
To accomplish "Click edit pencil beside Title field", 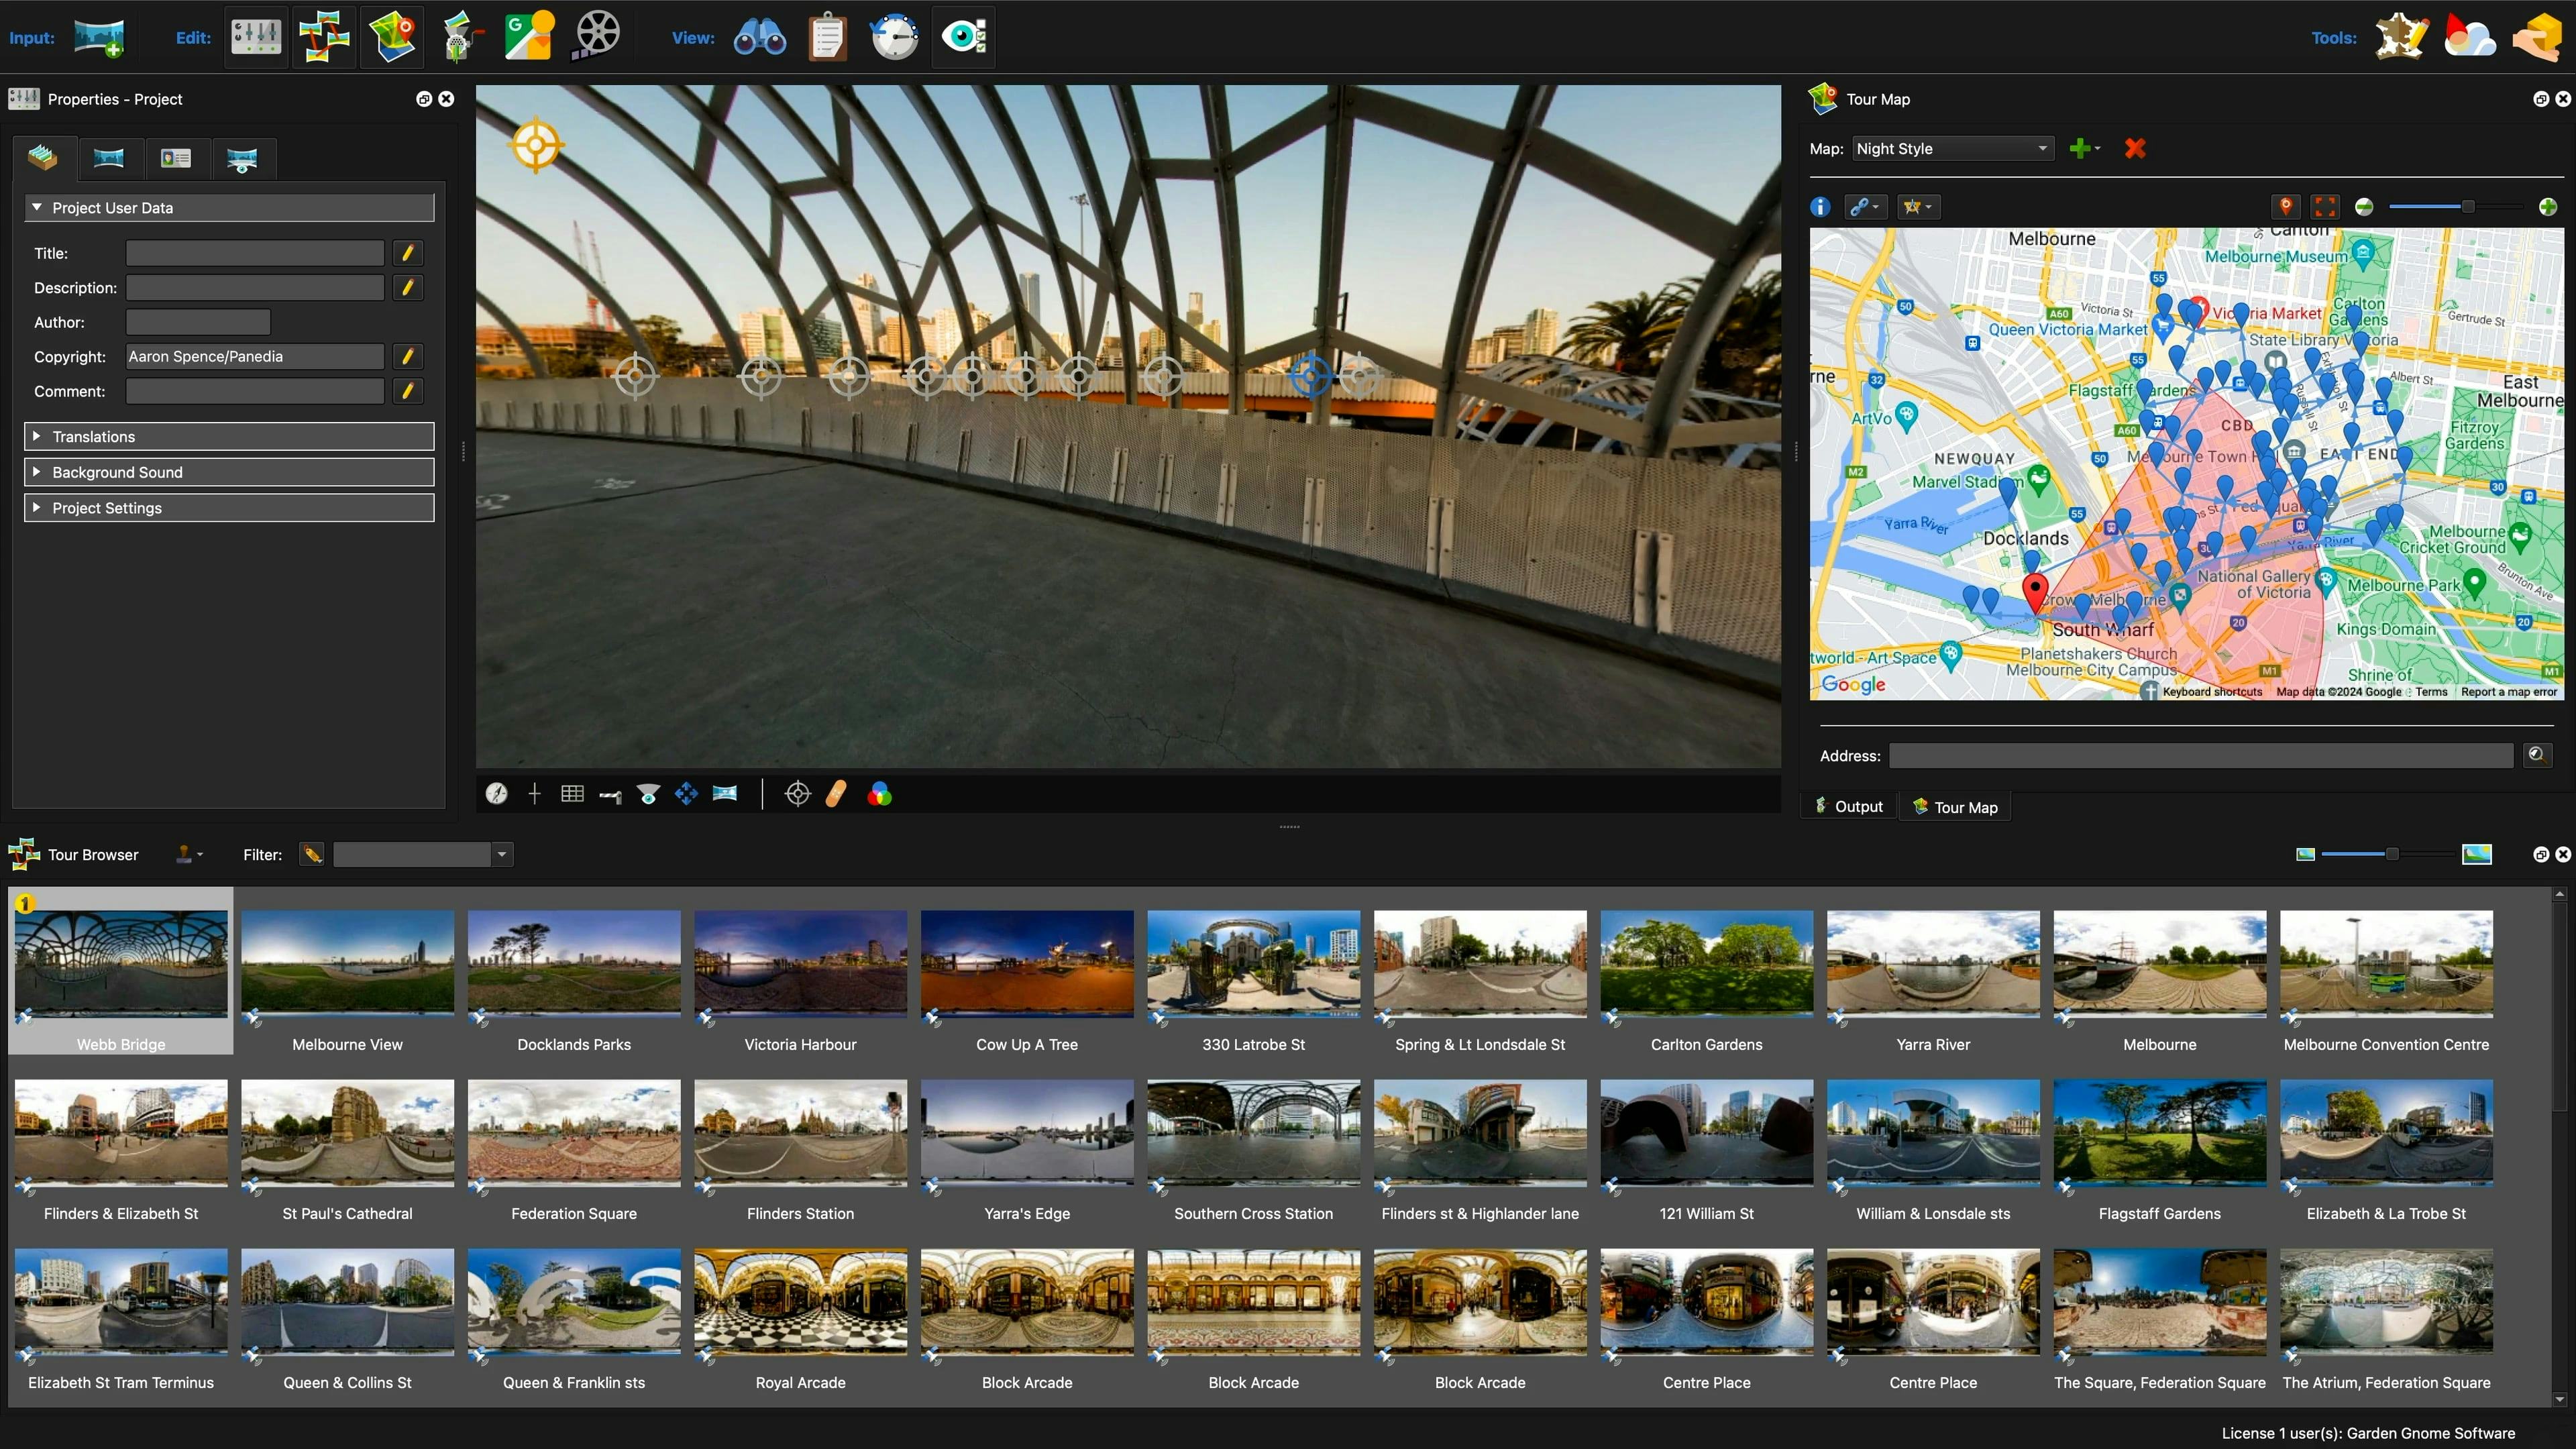I will click(x=407, y=253).
